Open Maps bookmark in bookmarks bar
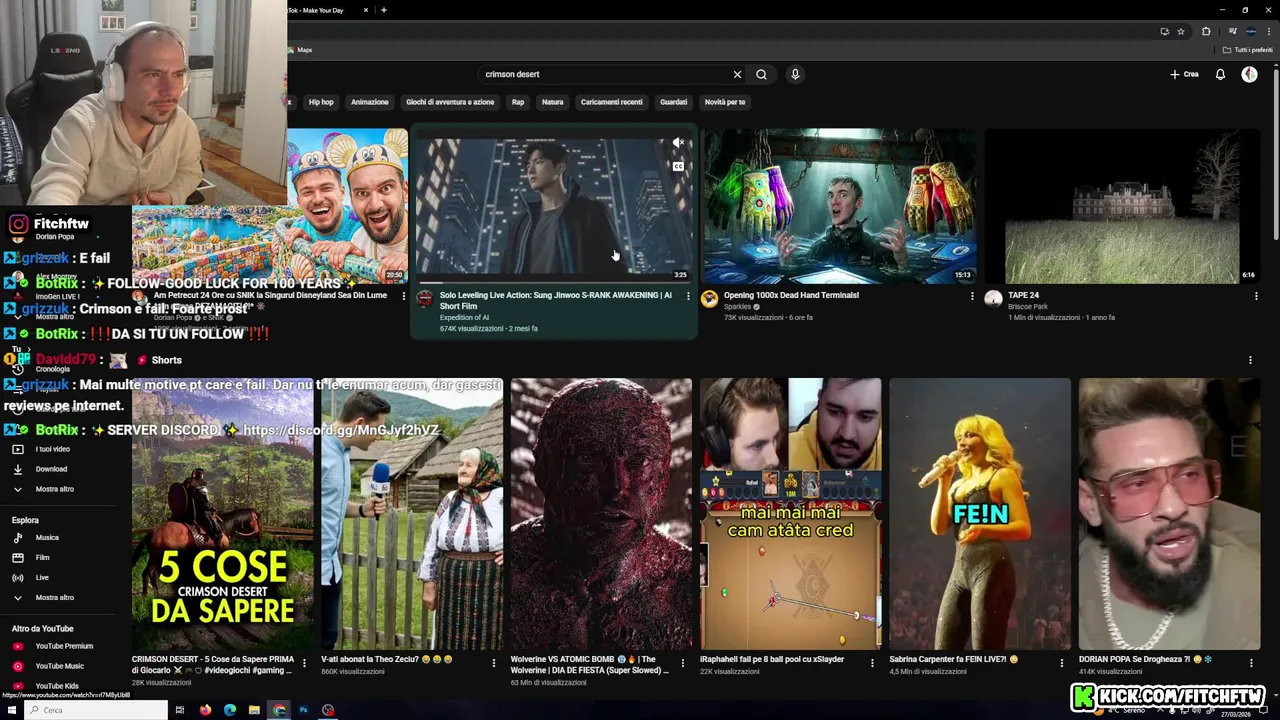The image size is (1280, 720). 299,50
